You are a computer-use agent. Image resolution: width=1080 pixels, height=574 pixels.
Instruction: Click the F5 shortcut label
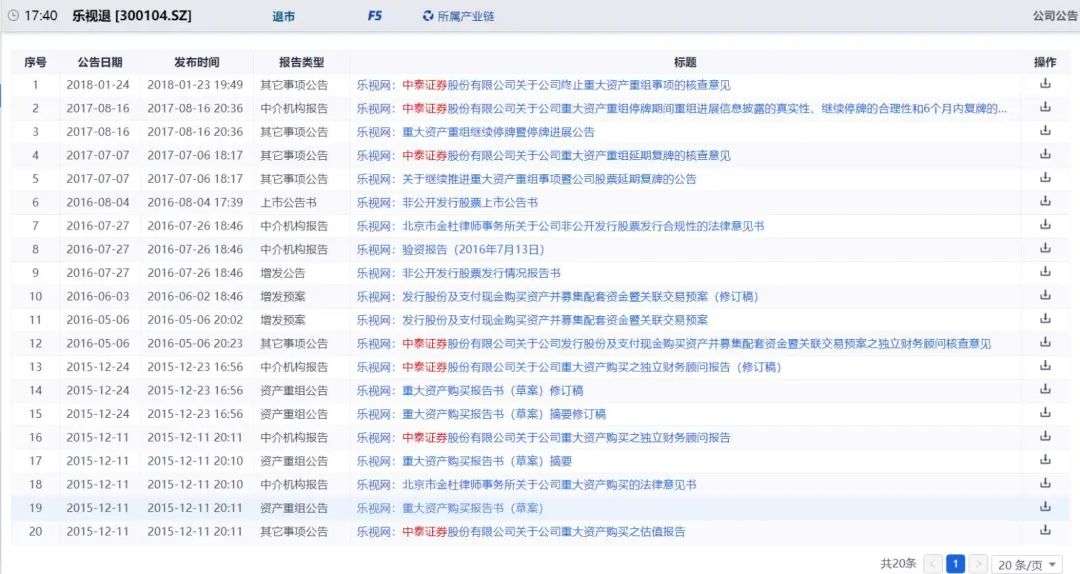point(374,15)
